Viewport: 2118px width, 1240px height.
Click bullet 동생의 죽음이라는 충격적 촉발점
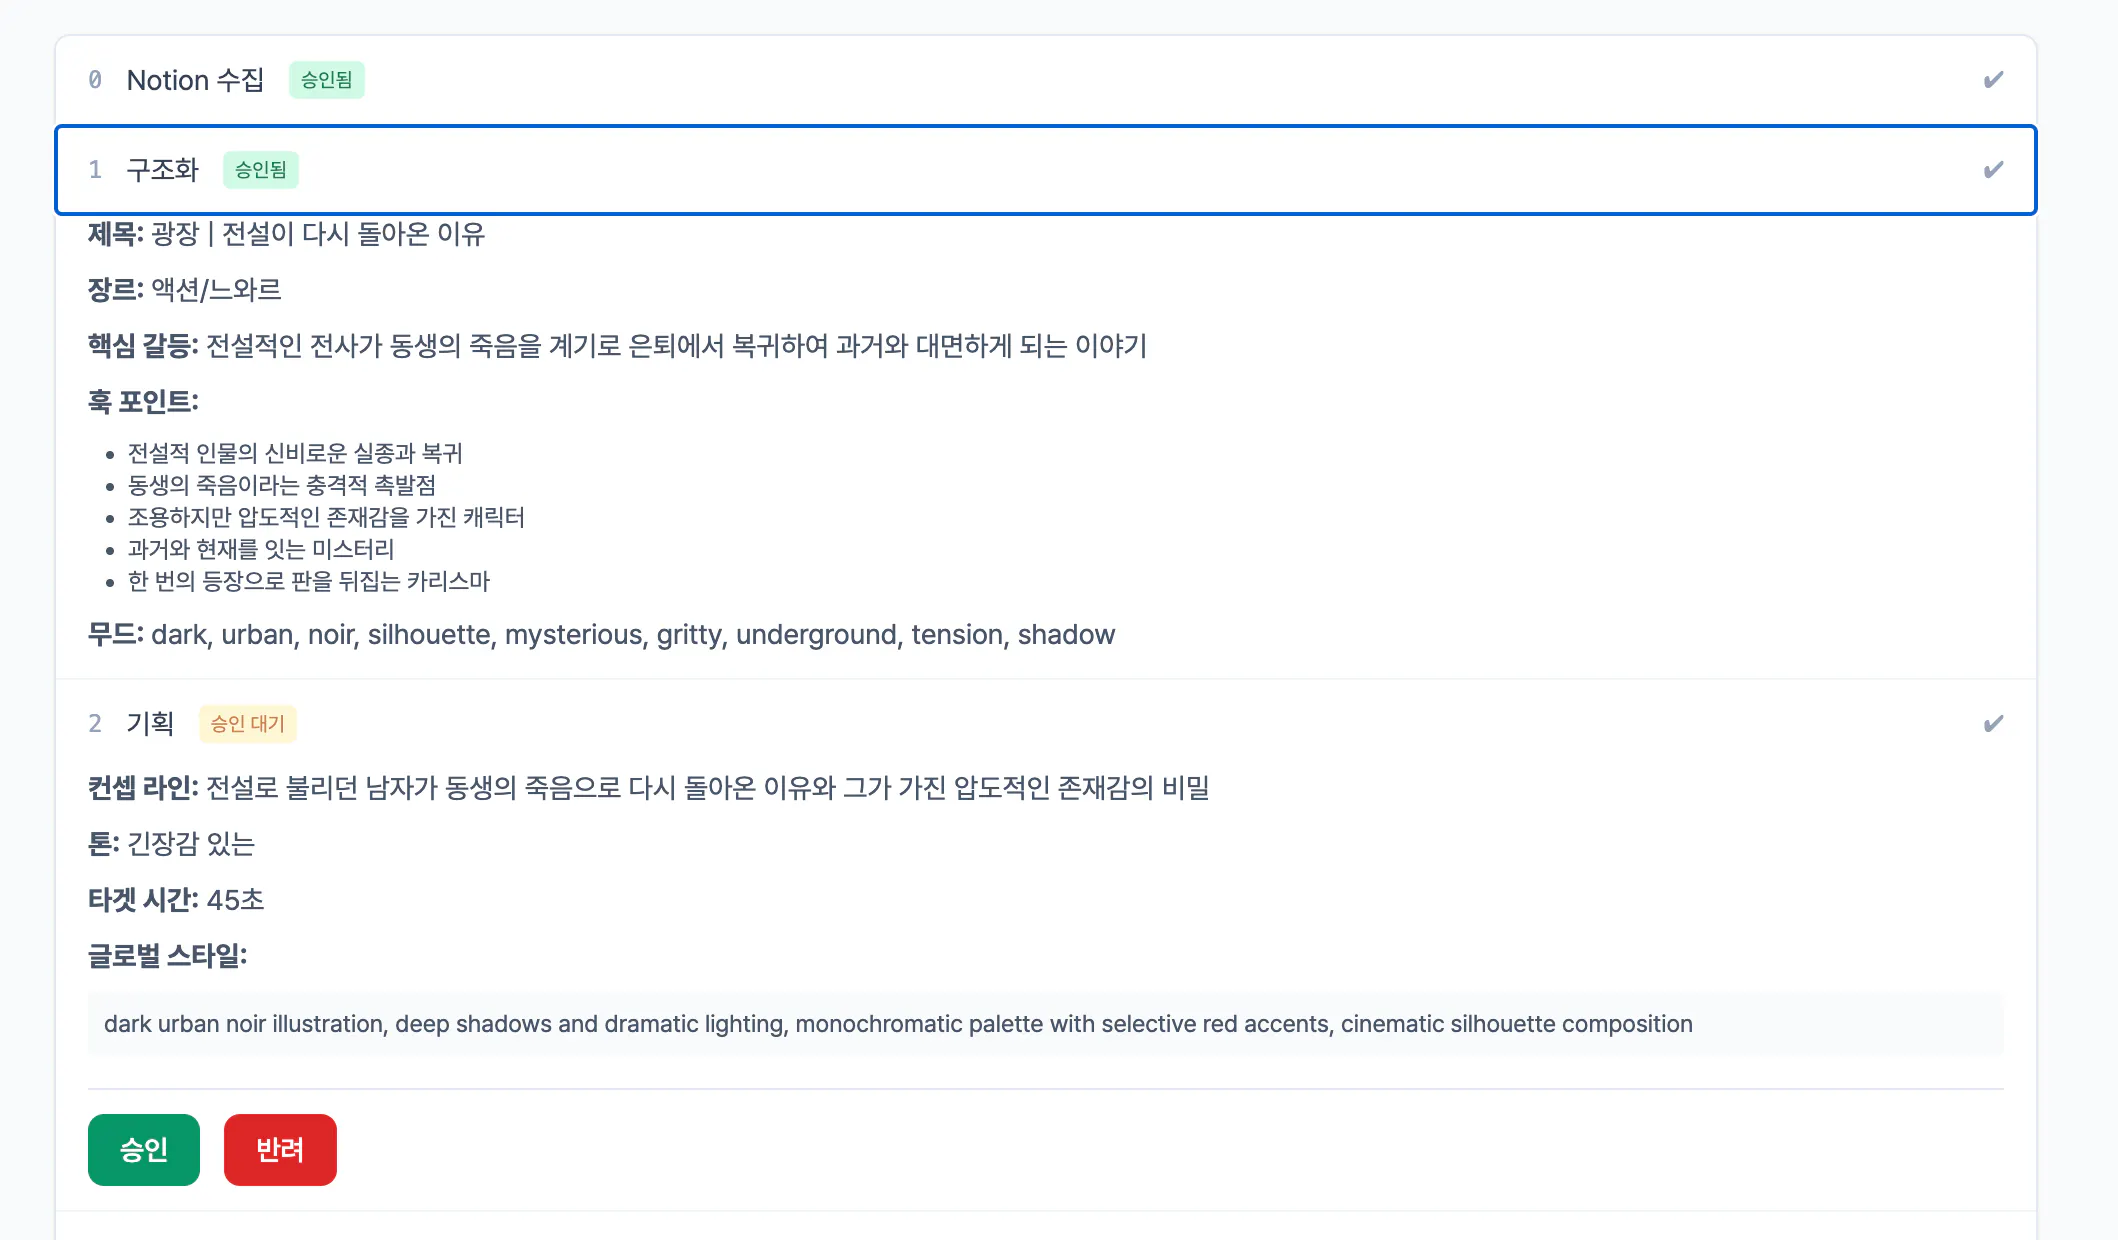point(282,486)
